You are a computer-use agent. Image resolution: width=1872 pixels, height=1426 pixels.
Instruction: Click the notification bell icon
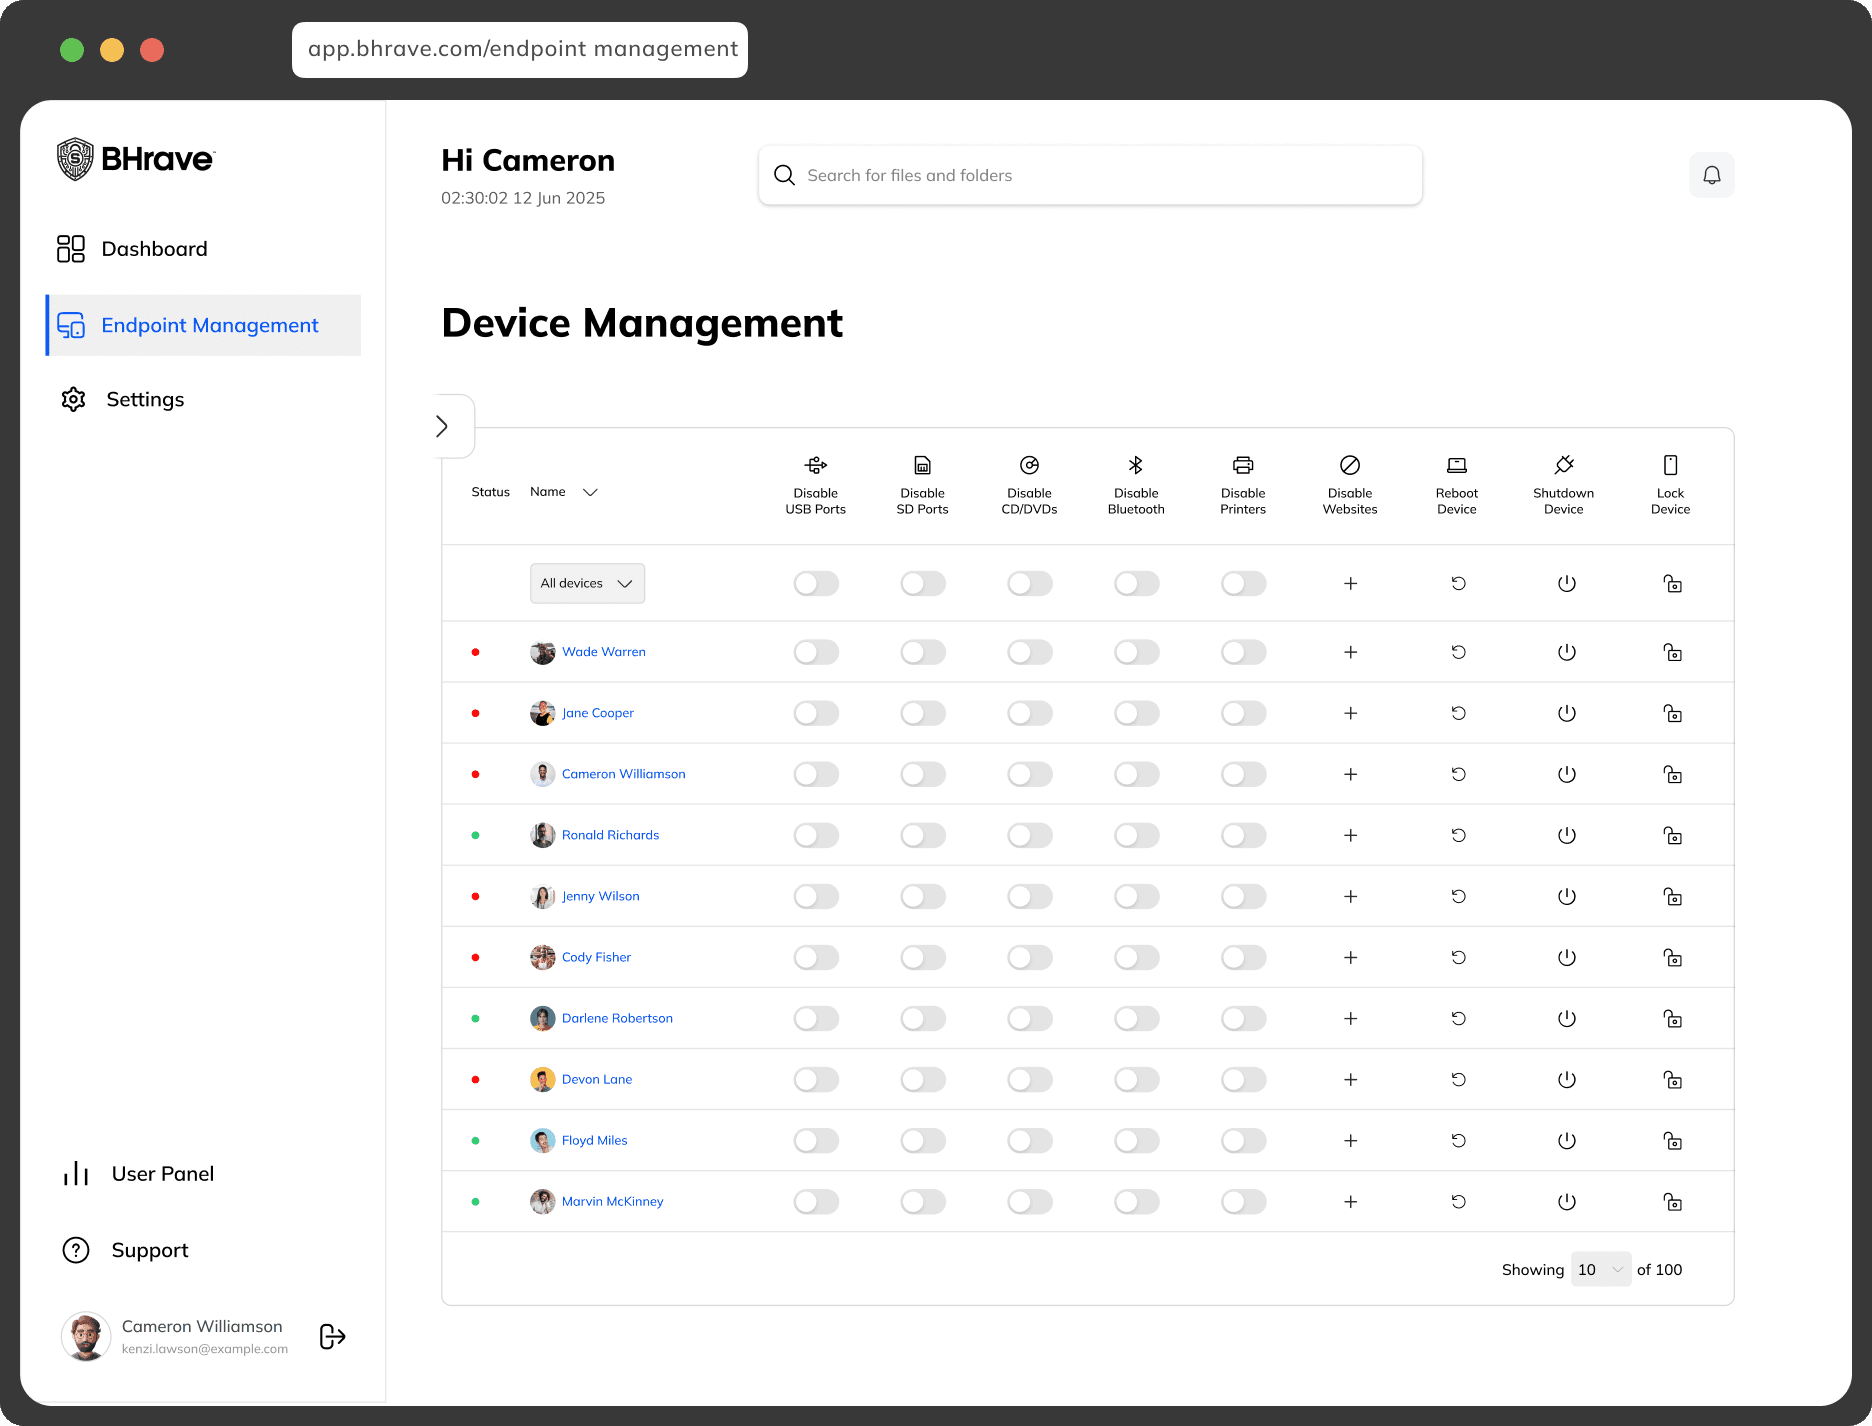pyautogui.click(x=1712, y=175)
